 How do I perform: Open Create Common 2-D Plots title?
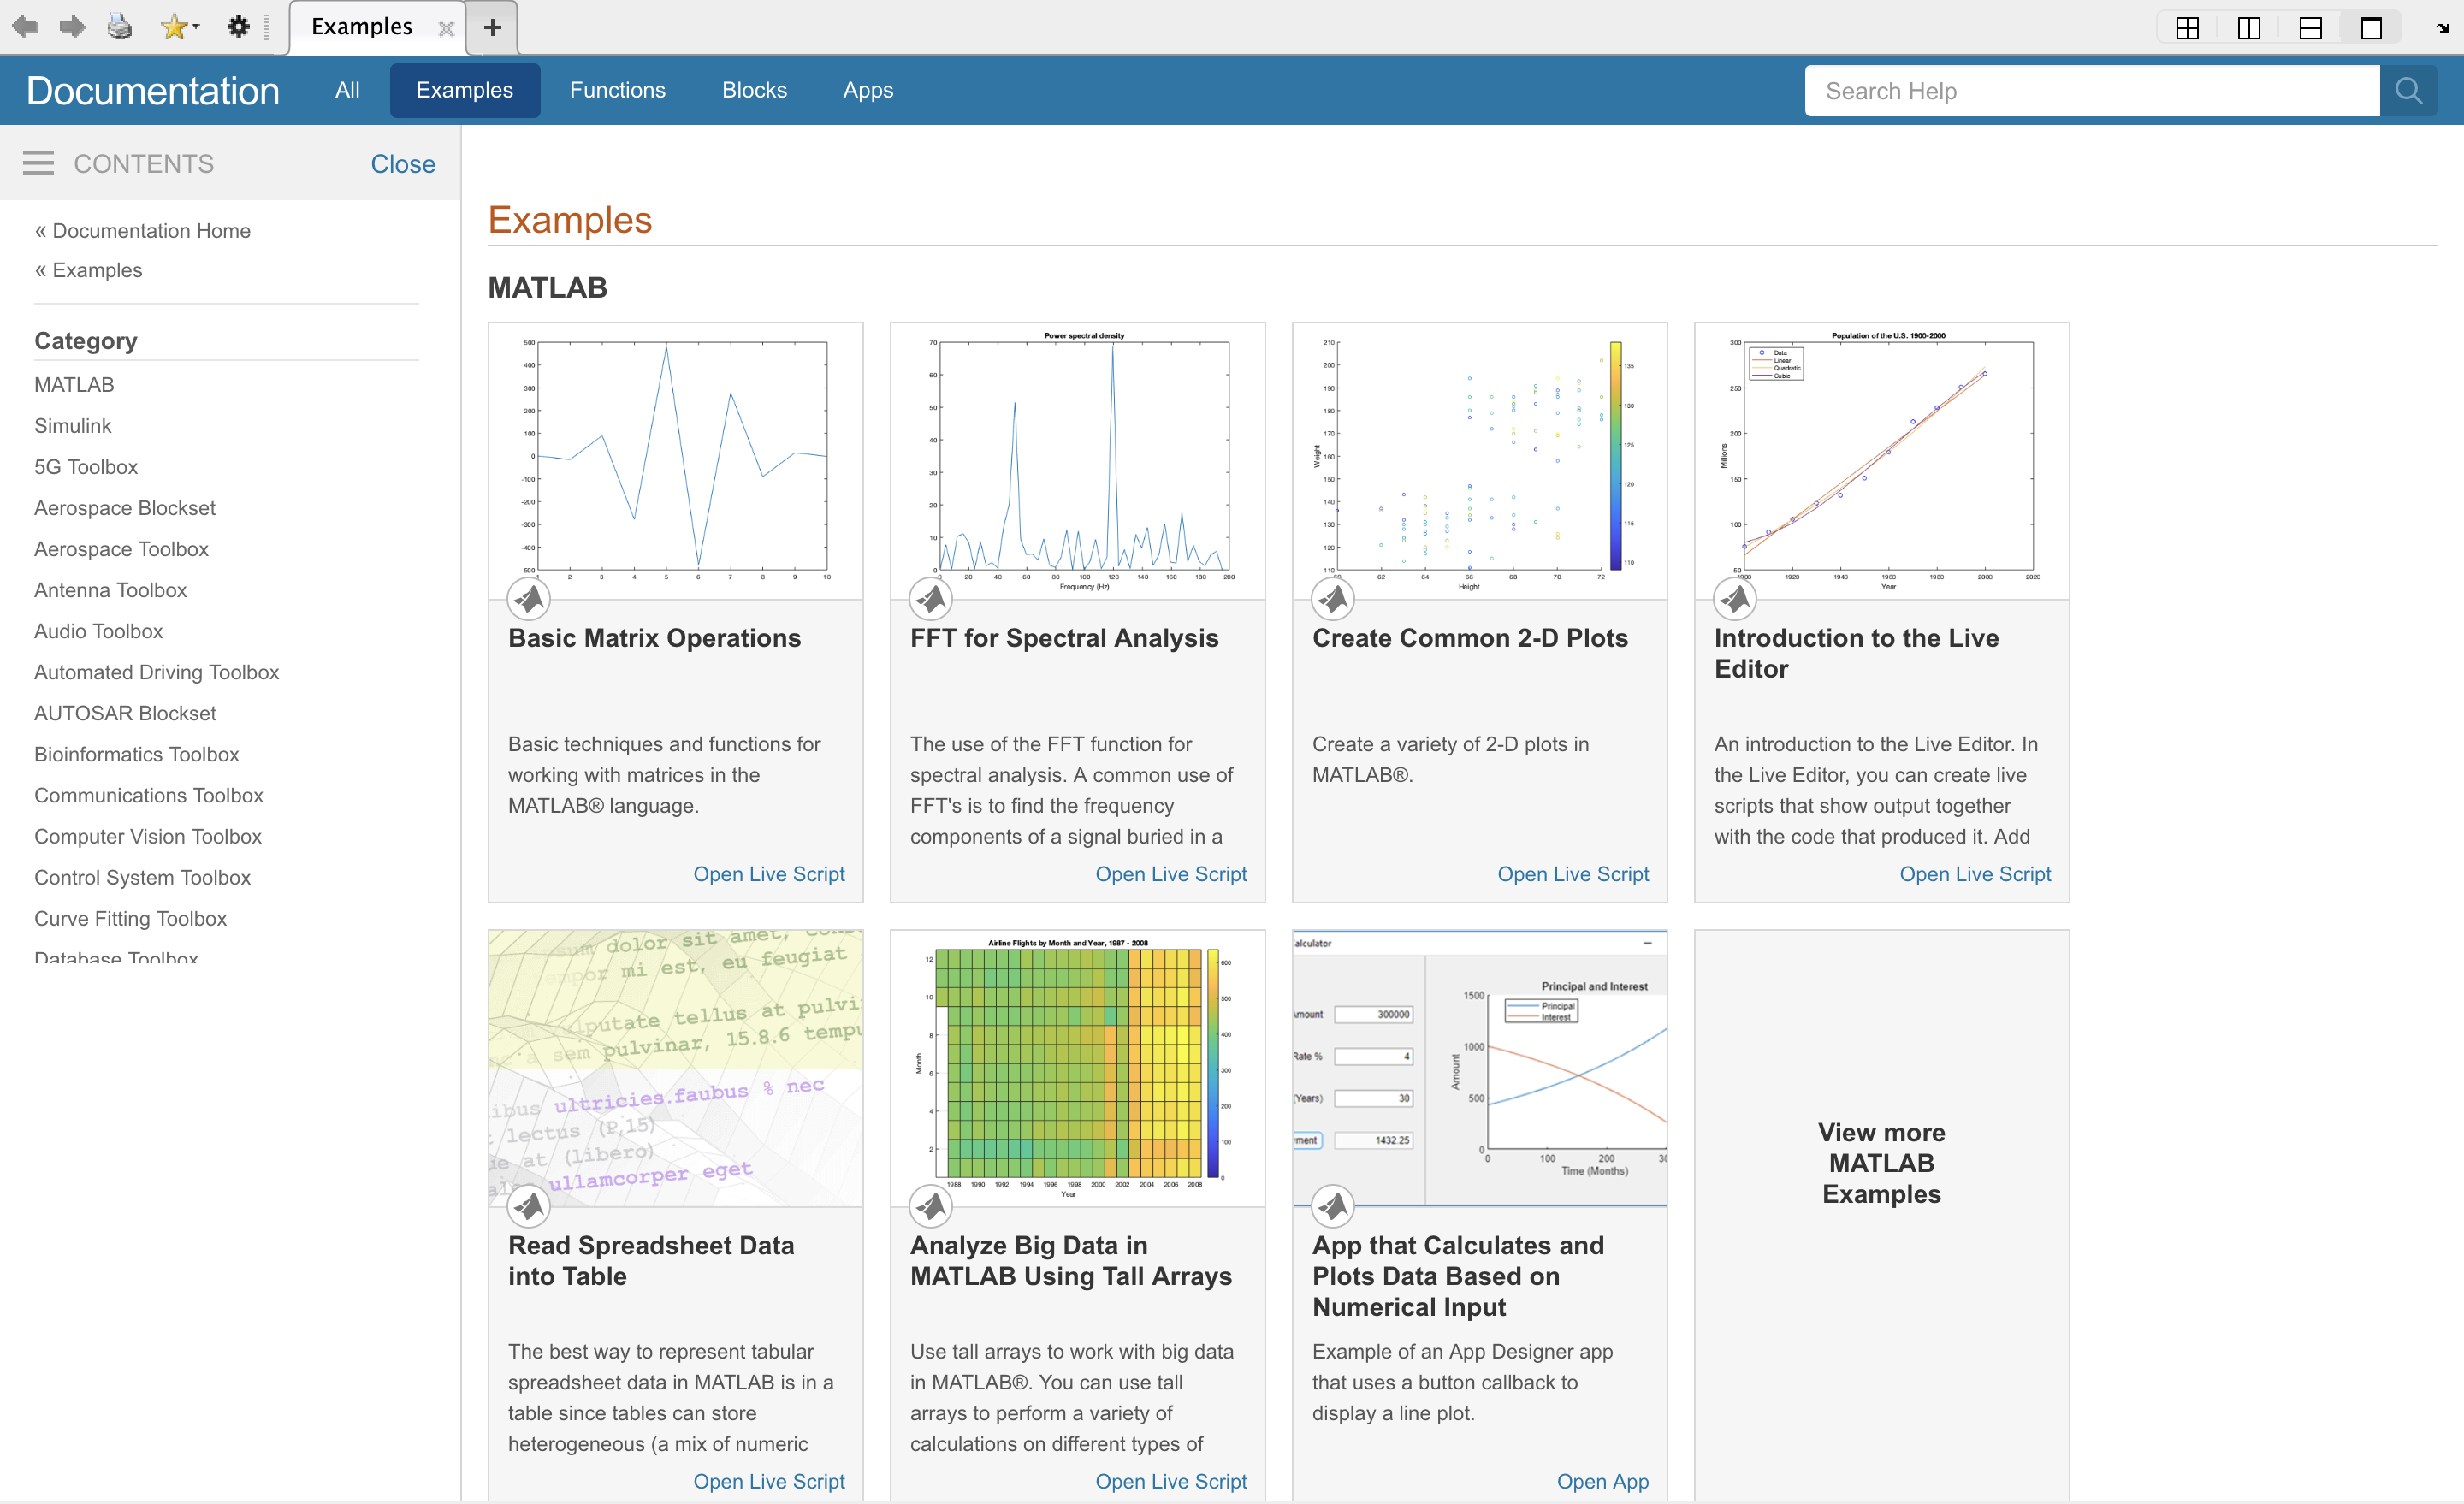(1470, 638)
